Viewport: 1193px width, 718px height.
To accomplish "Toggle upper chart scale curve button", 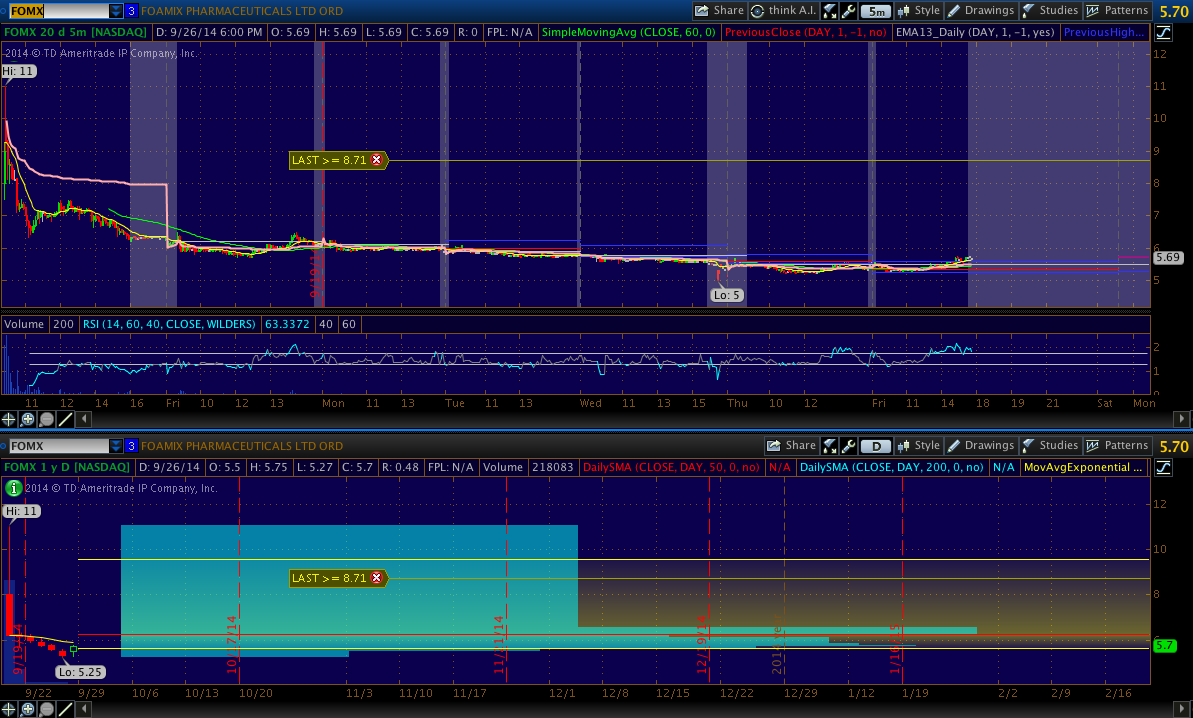I will [x=1163, y=32].
